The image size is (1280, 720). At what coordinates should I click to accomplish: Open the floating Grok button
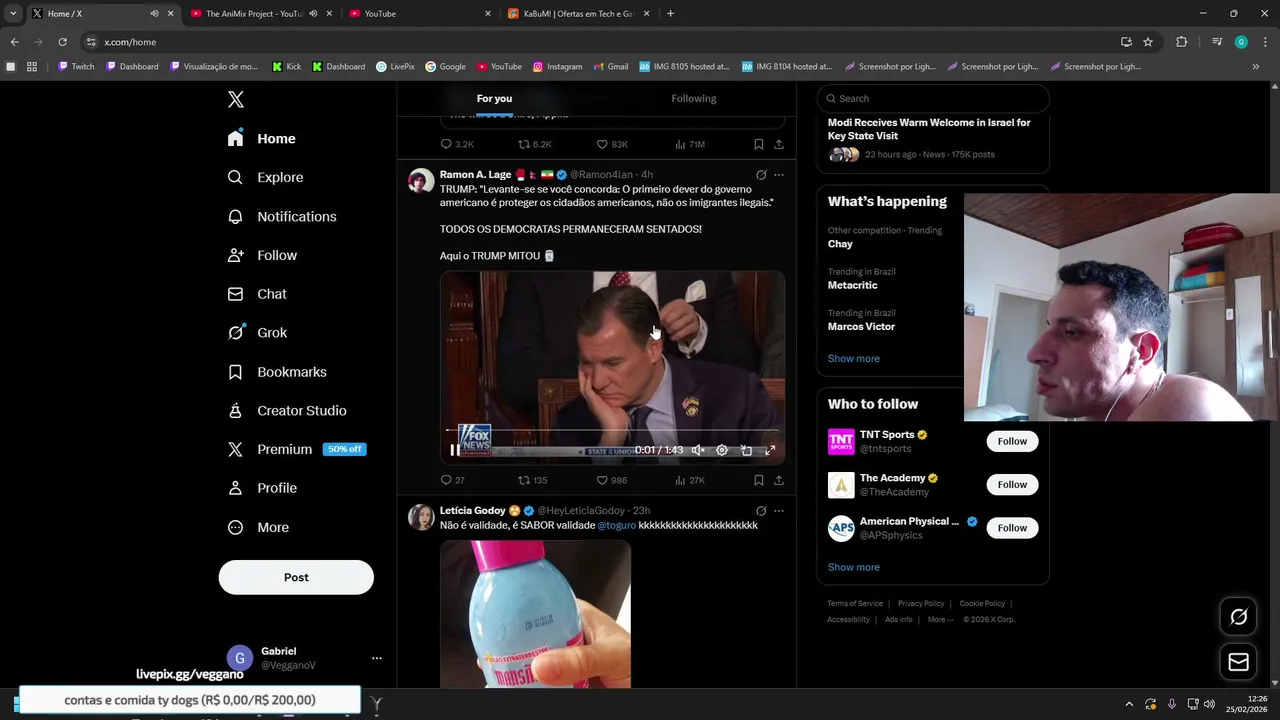(1238, 617)
